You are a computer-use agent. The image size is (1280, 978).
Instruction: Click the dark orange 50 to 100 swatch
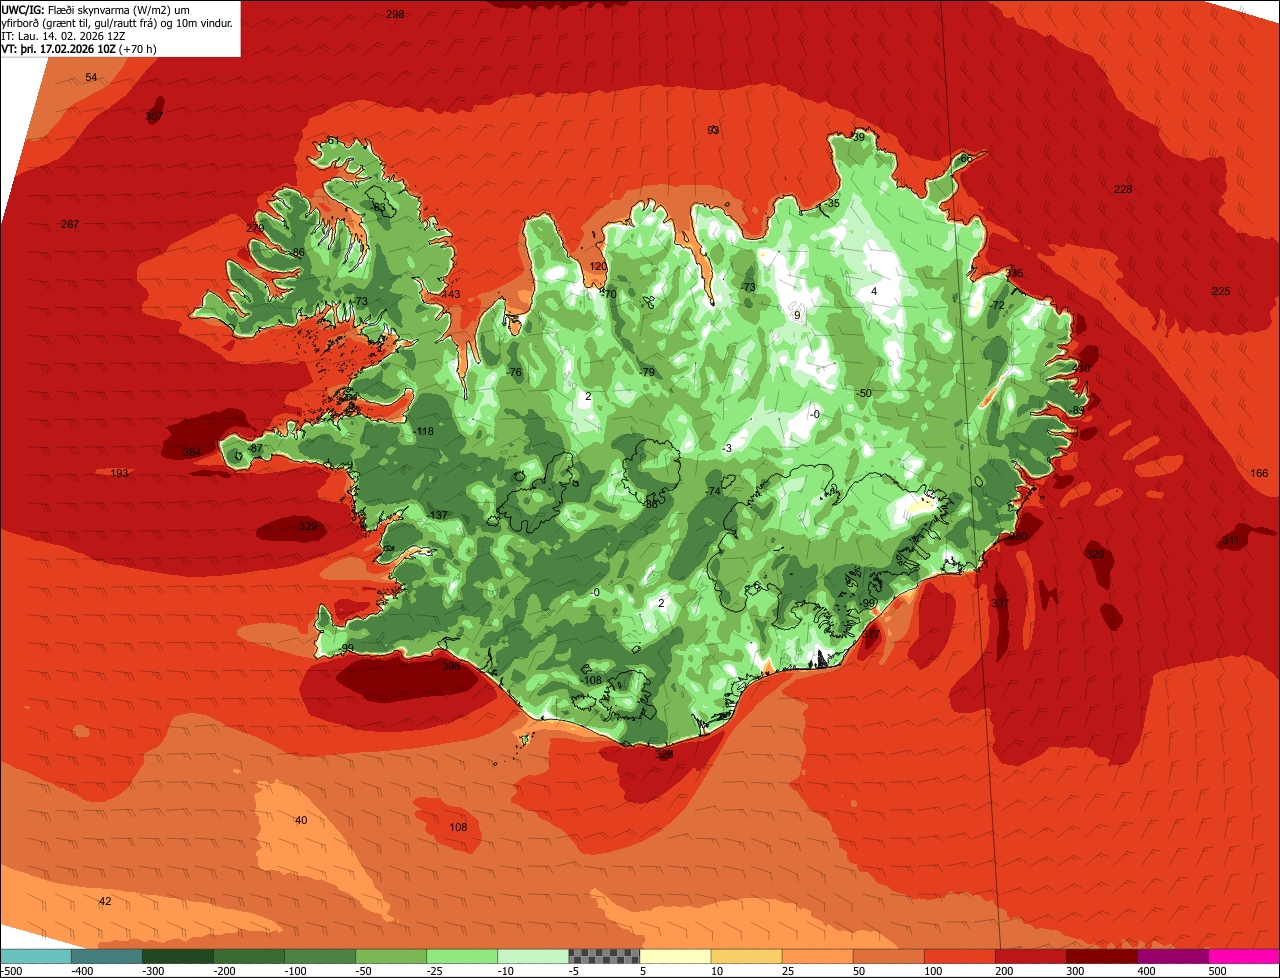pos(888,956)
